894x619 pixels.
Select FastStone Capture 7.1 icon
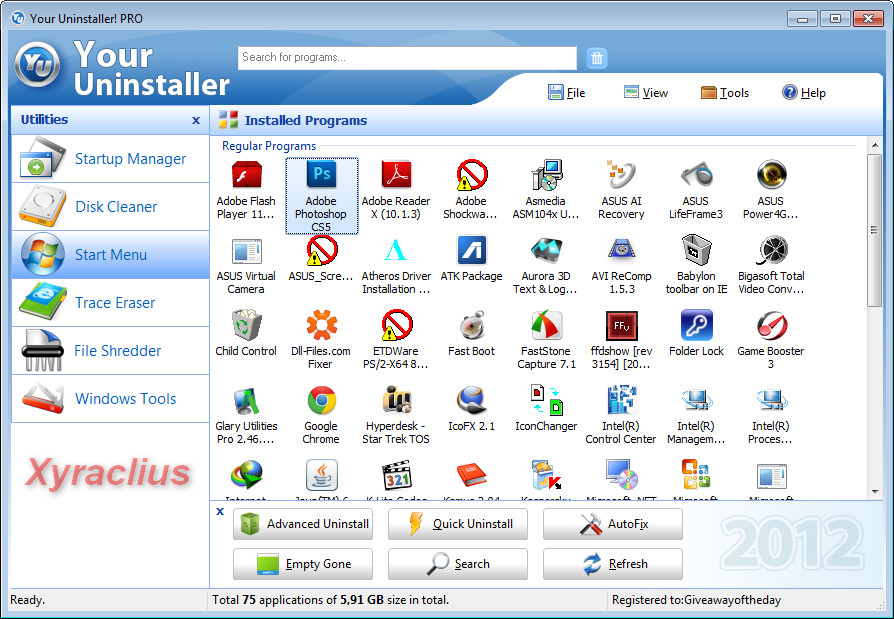(x=546, y=325)
